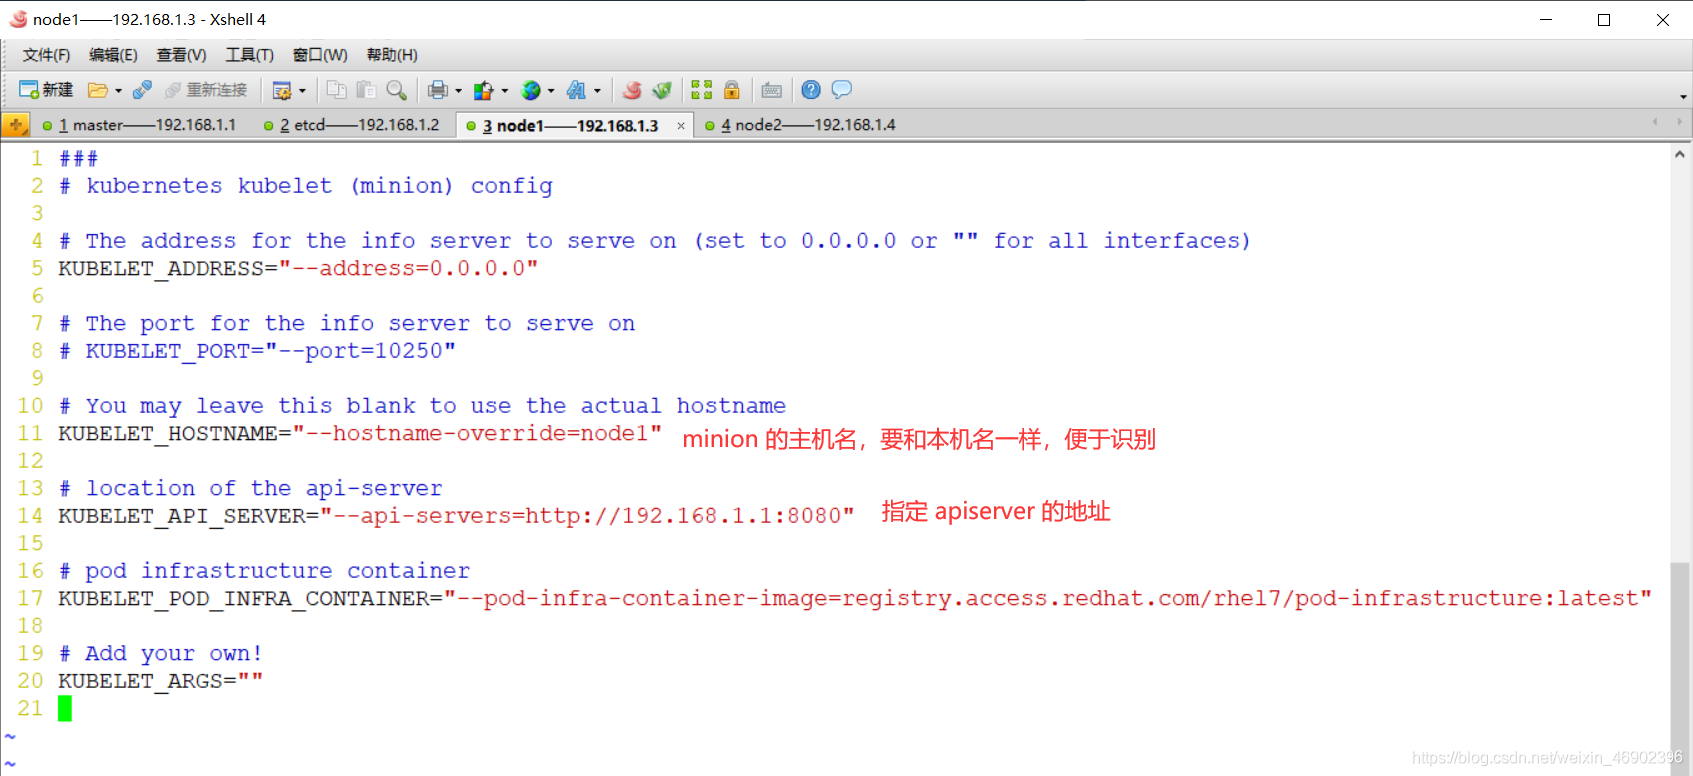Open the 帮助(H) menu
1693x776 pixels.
392,55
